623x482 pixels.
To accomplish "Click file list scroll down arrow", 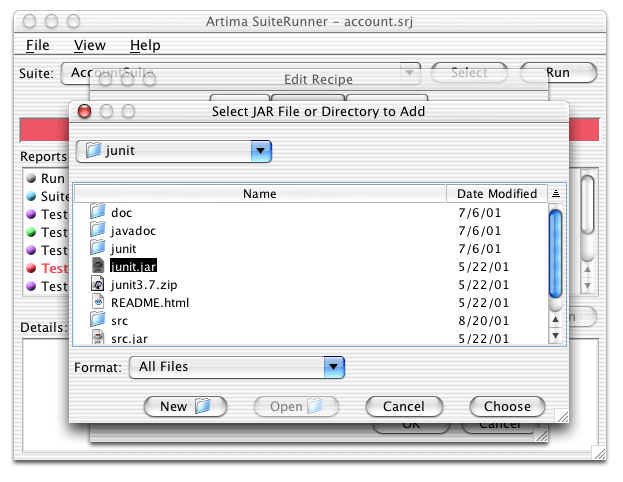I will tap(555, 336).
